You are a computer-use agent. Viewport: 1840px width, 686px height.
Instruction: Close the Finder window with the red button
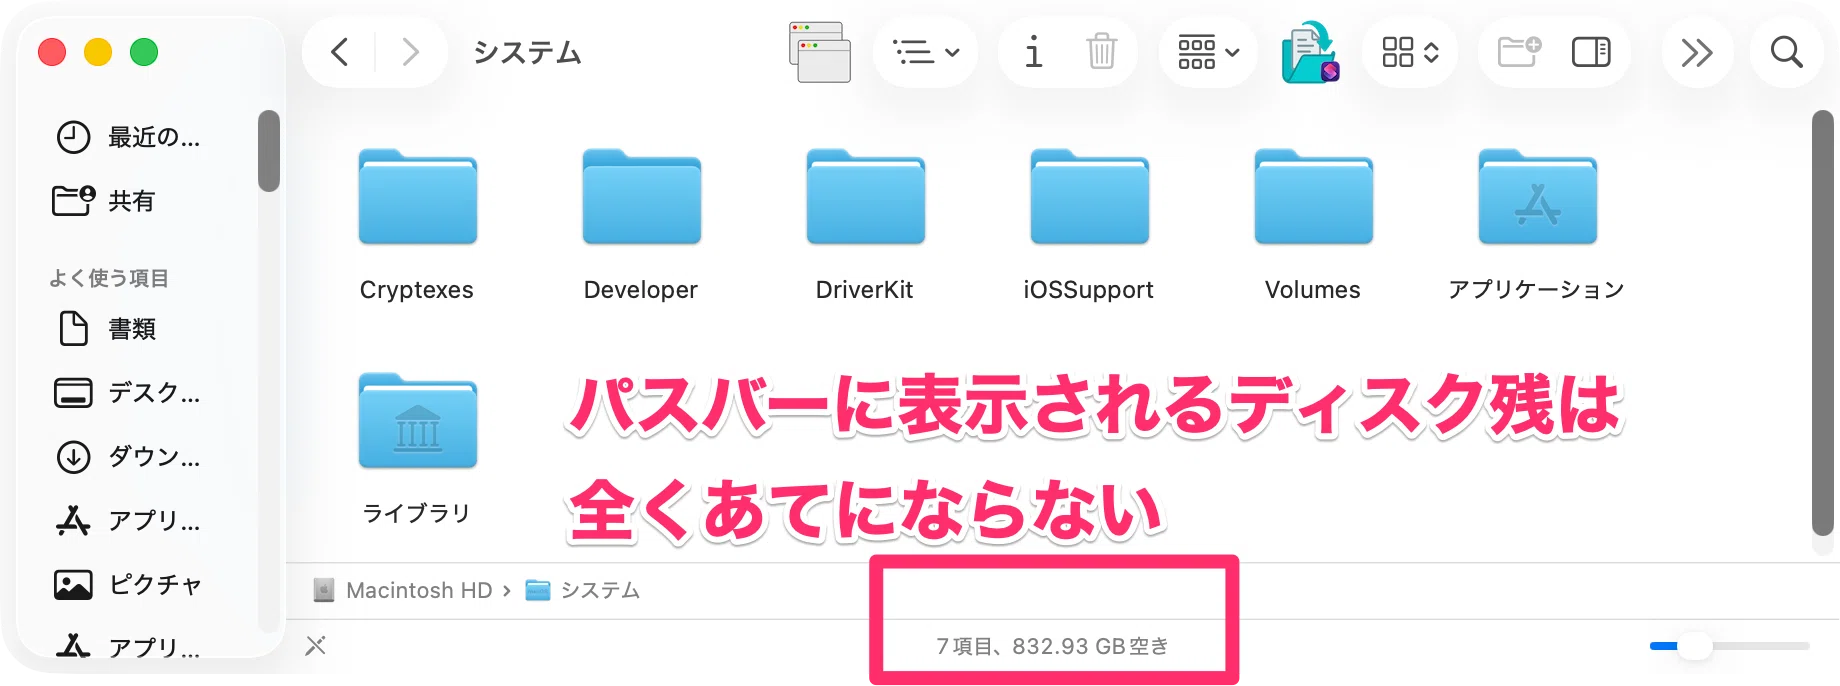tap(52, 52)
